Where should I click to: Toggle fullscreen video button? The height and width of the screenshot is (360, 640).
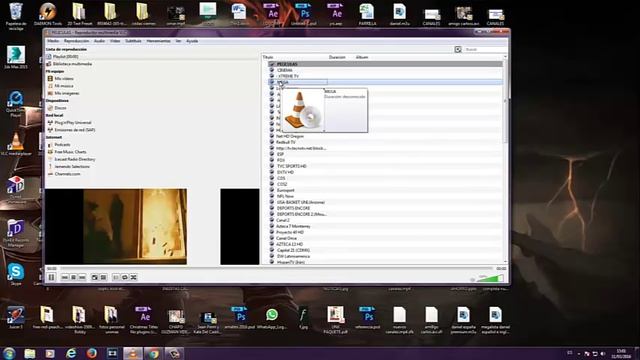(95, 278)
